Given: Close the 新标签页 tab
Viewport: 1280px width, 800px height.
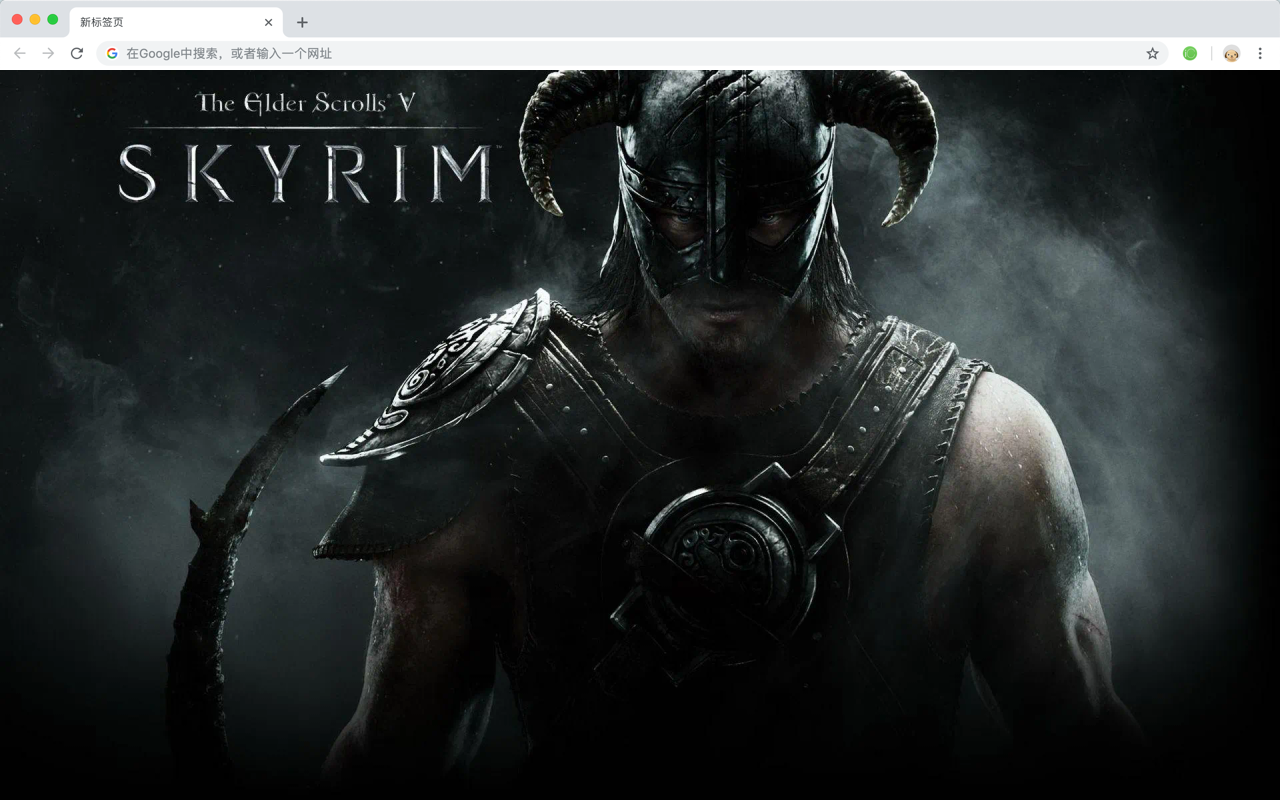Looking at the screenshot, I should pyautogui.click(x=268, y=22).
